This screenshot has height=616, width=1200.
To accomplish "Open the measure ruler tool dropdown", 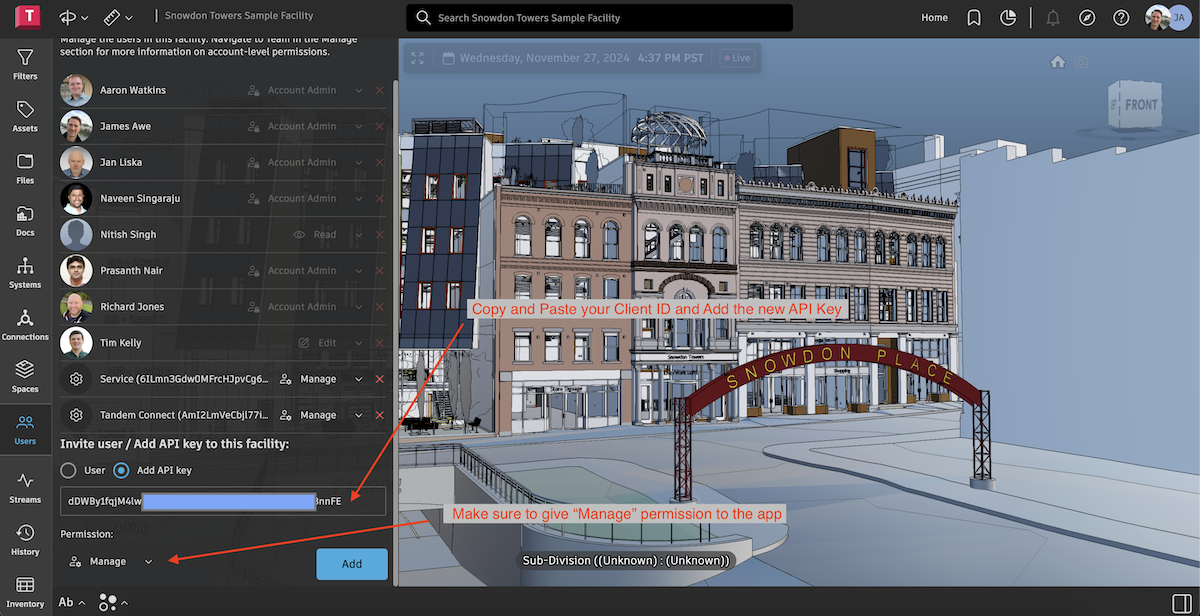I will pos(118,17).
